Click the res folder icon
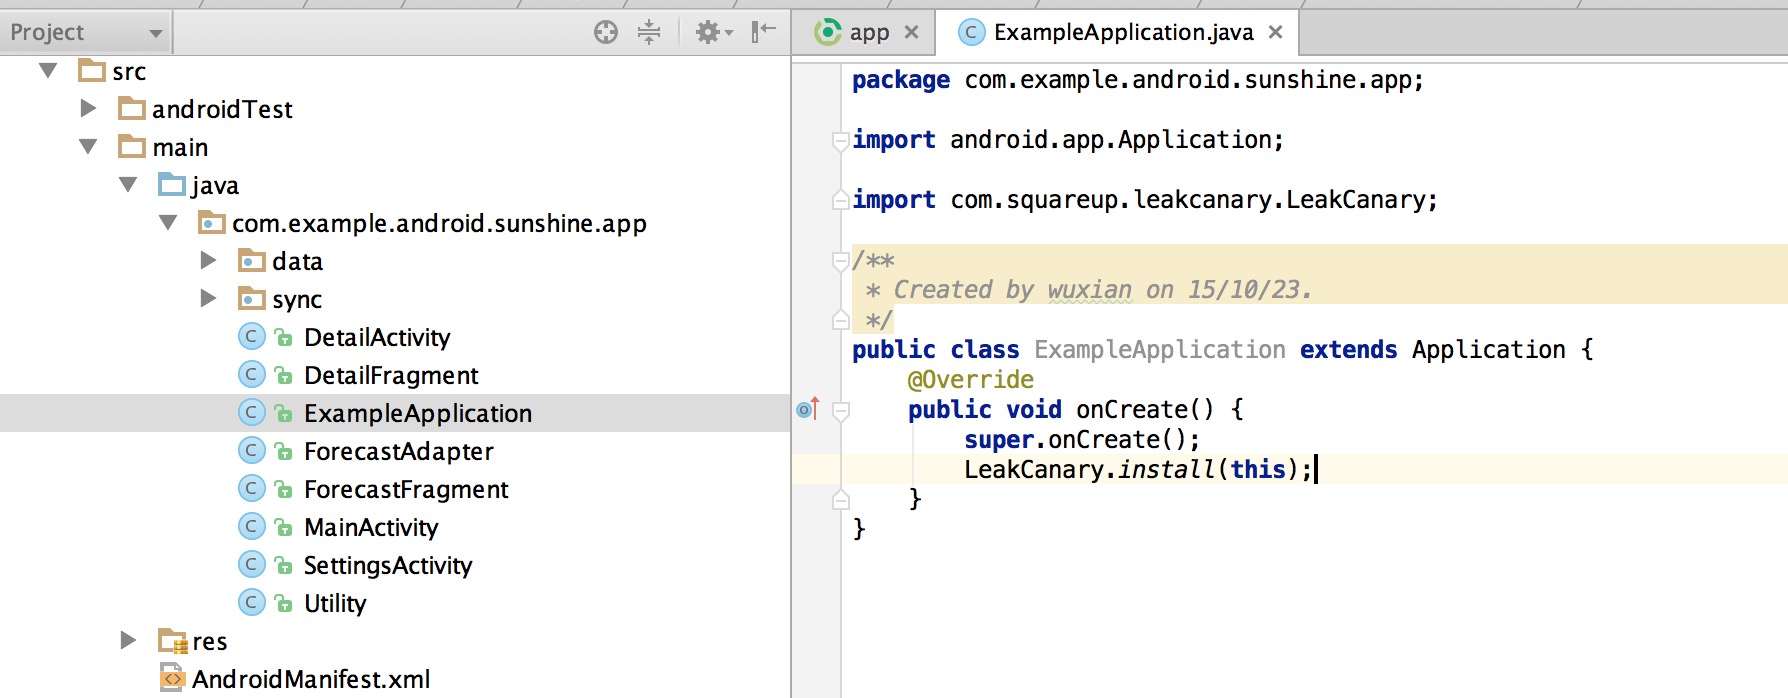Screen dimensions: 1788x698 pyautogui.click(x=172, y=640)
